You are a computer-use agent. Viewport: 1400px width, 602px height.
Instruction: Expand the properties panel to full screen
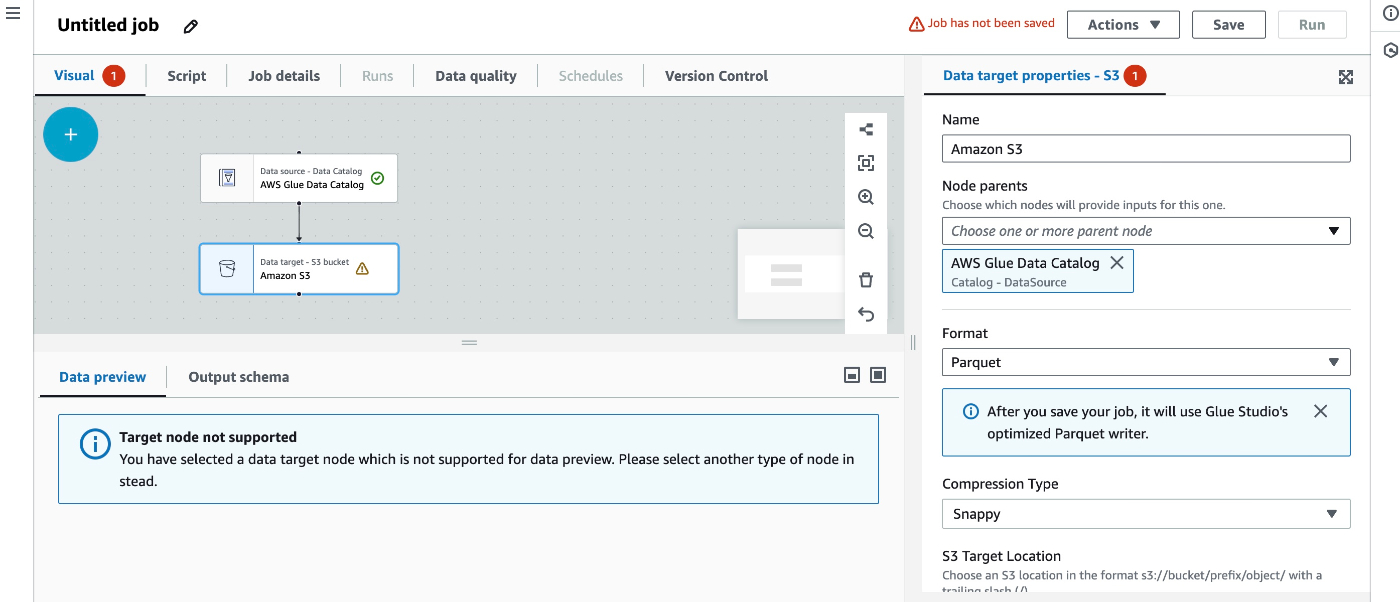click(x=1346, y=77)
